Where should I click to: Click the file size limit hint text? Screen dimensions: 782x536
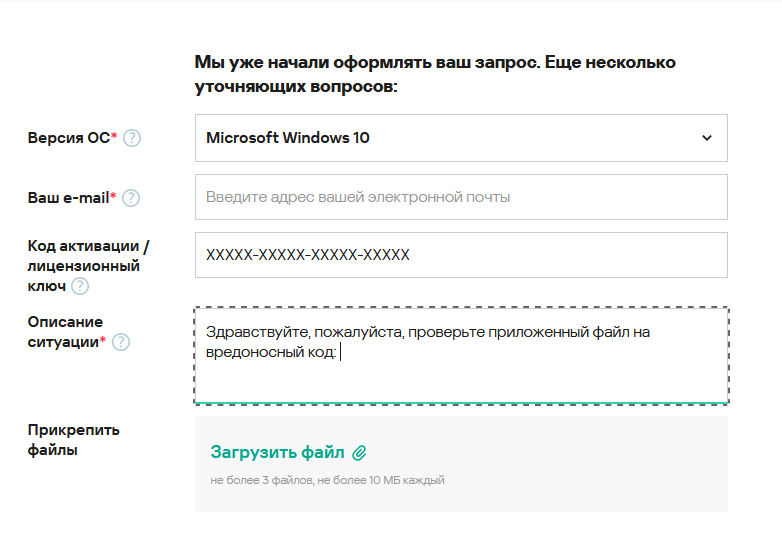(x=327, y=480)
